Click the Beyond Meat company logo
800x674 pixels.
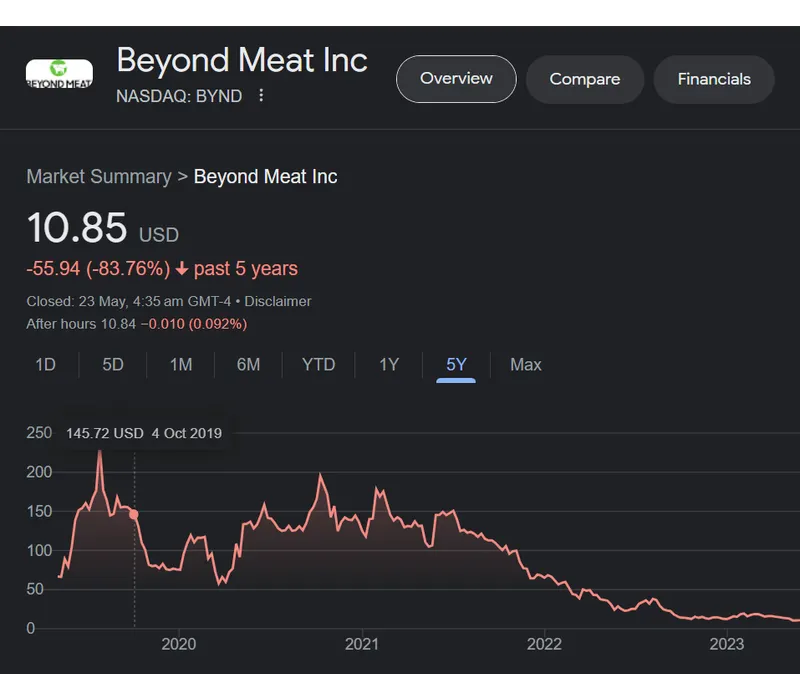click(59, 73)
